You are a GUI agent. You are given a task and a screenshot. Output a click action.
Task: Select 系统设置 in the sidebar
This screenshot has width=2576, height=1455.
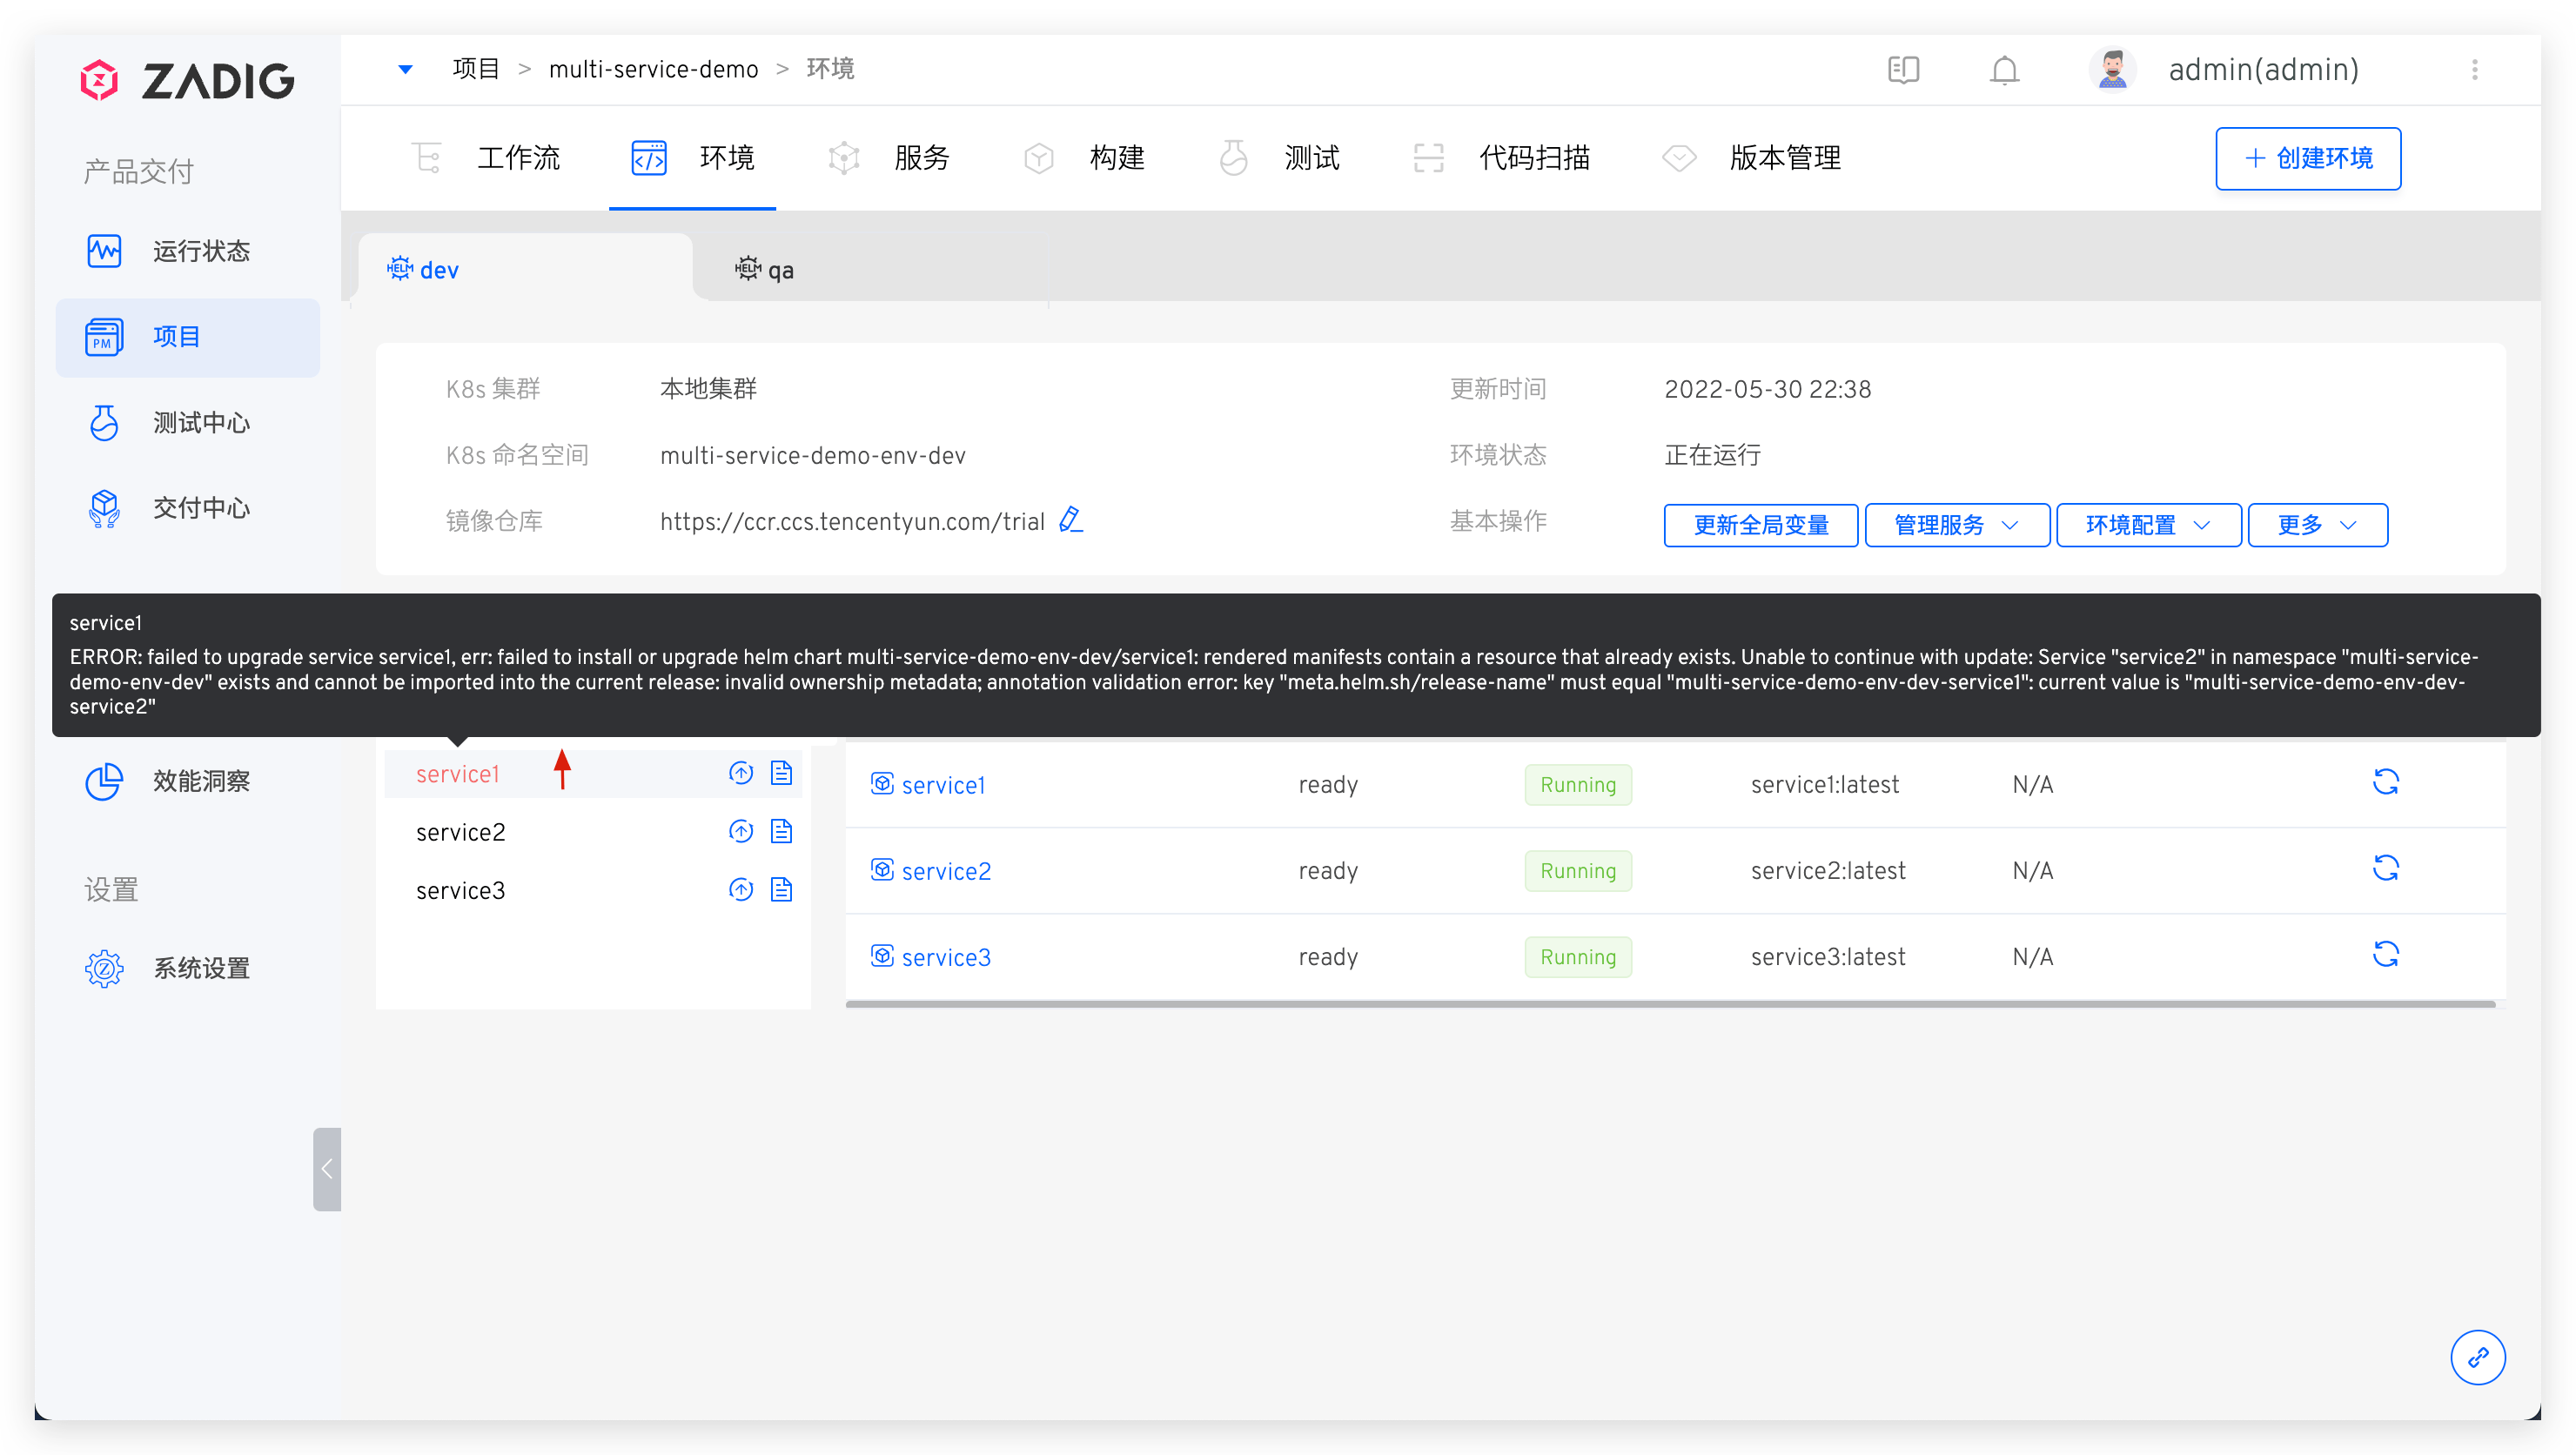point(201,967)
